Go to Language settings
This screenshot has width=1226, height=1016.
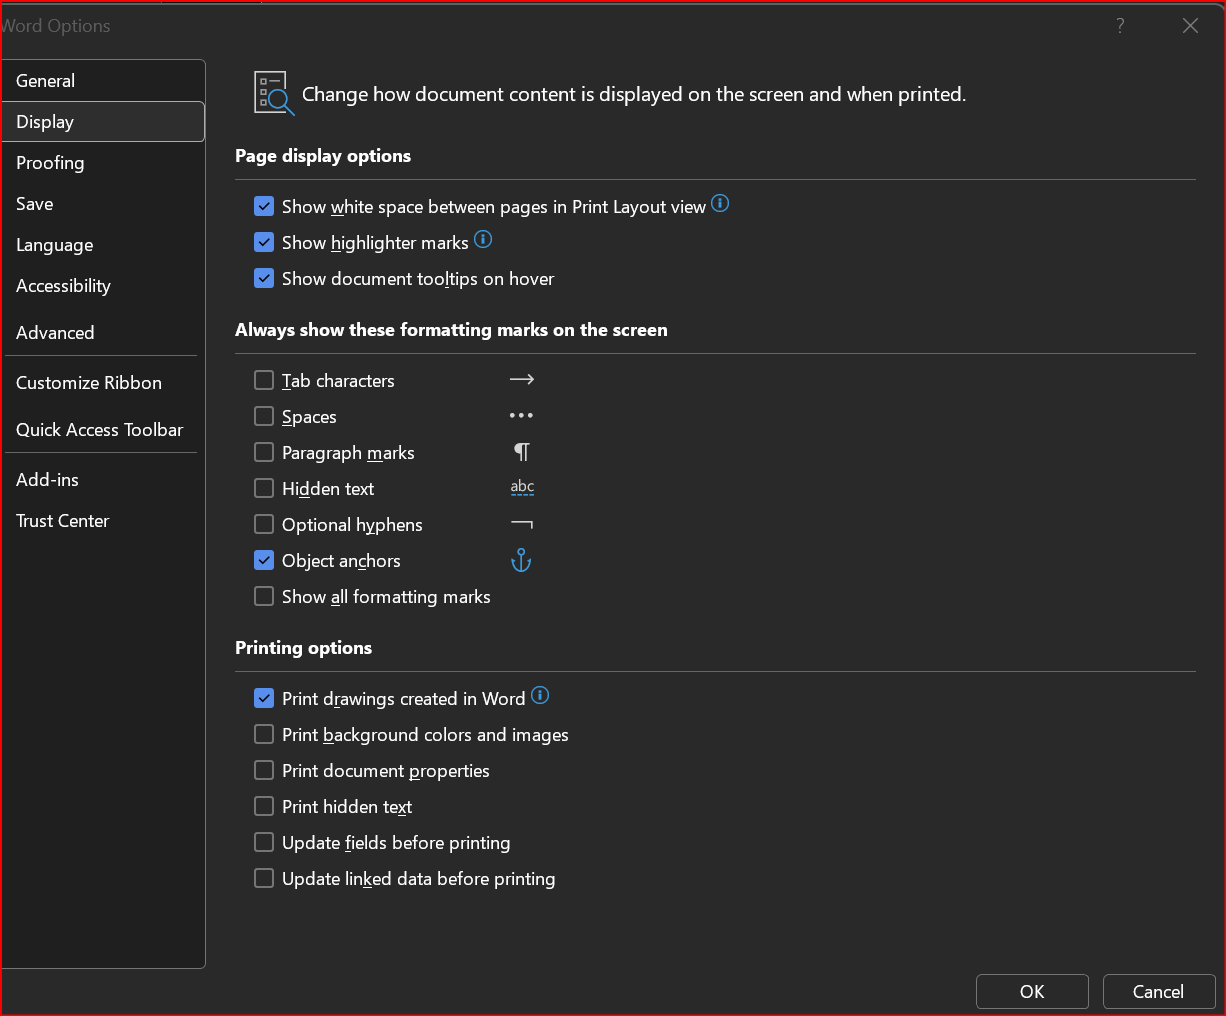pos(103,245)
